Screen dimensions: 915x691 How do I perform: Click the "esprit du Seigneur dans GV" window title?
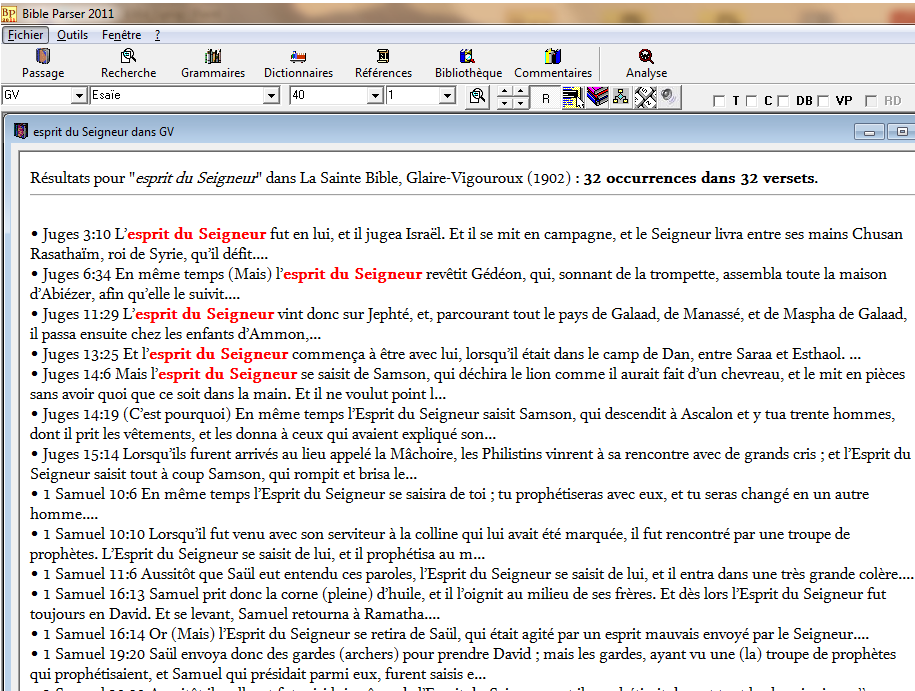(x=103, y=132)
